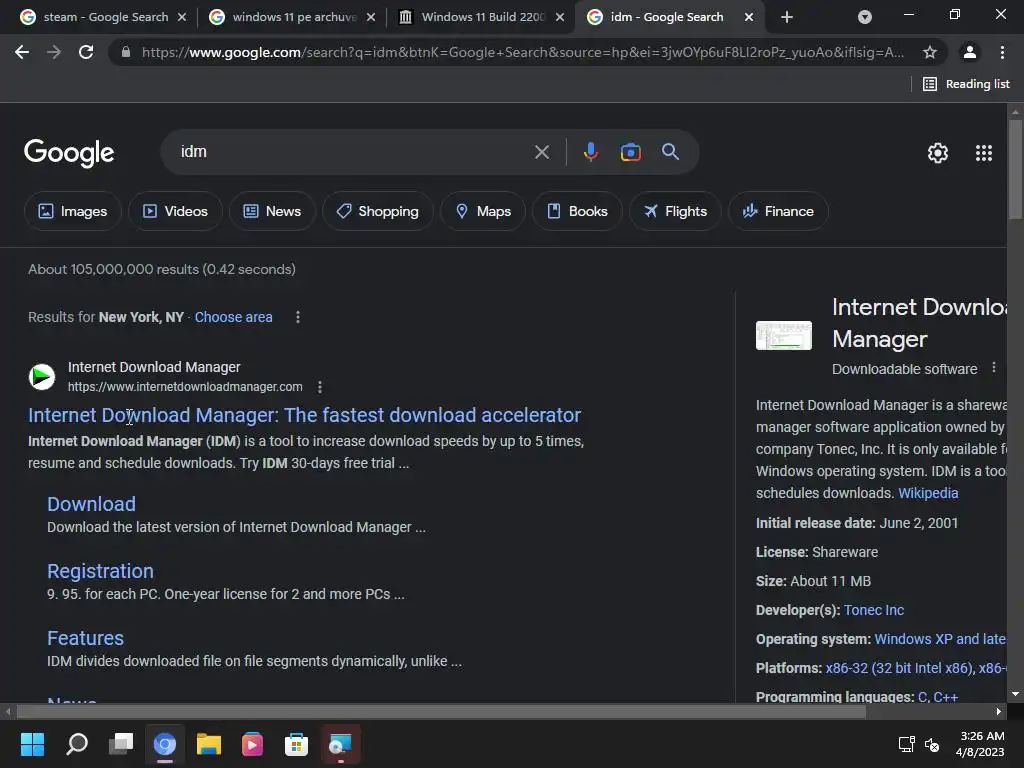The image size is (1024, 768).
Task: Filter results by Books
Action: point(577,211)
